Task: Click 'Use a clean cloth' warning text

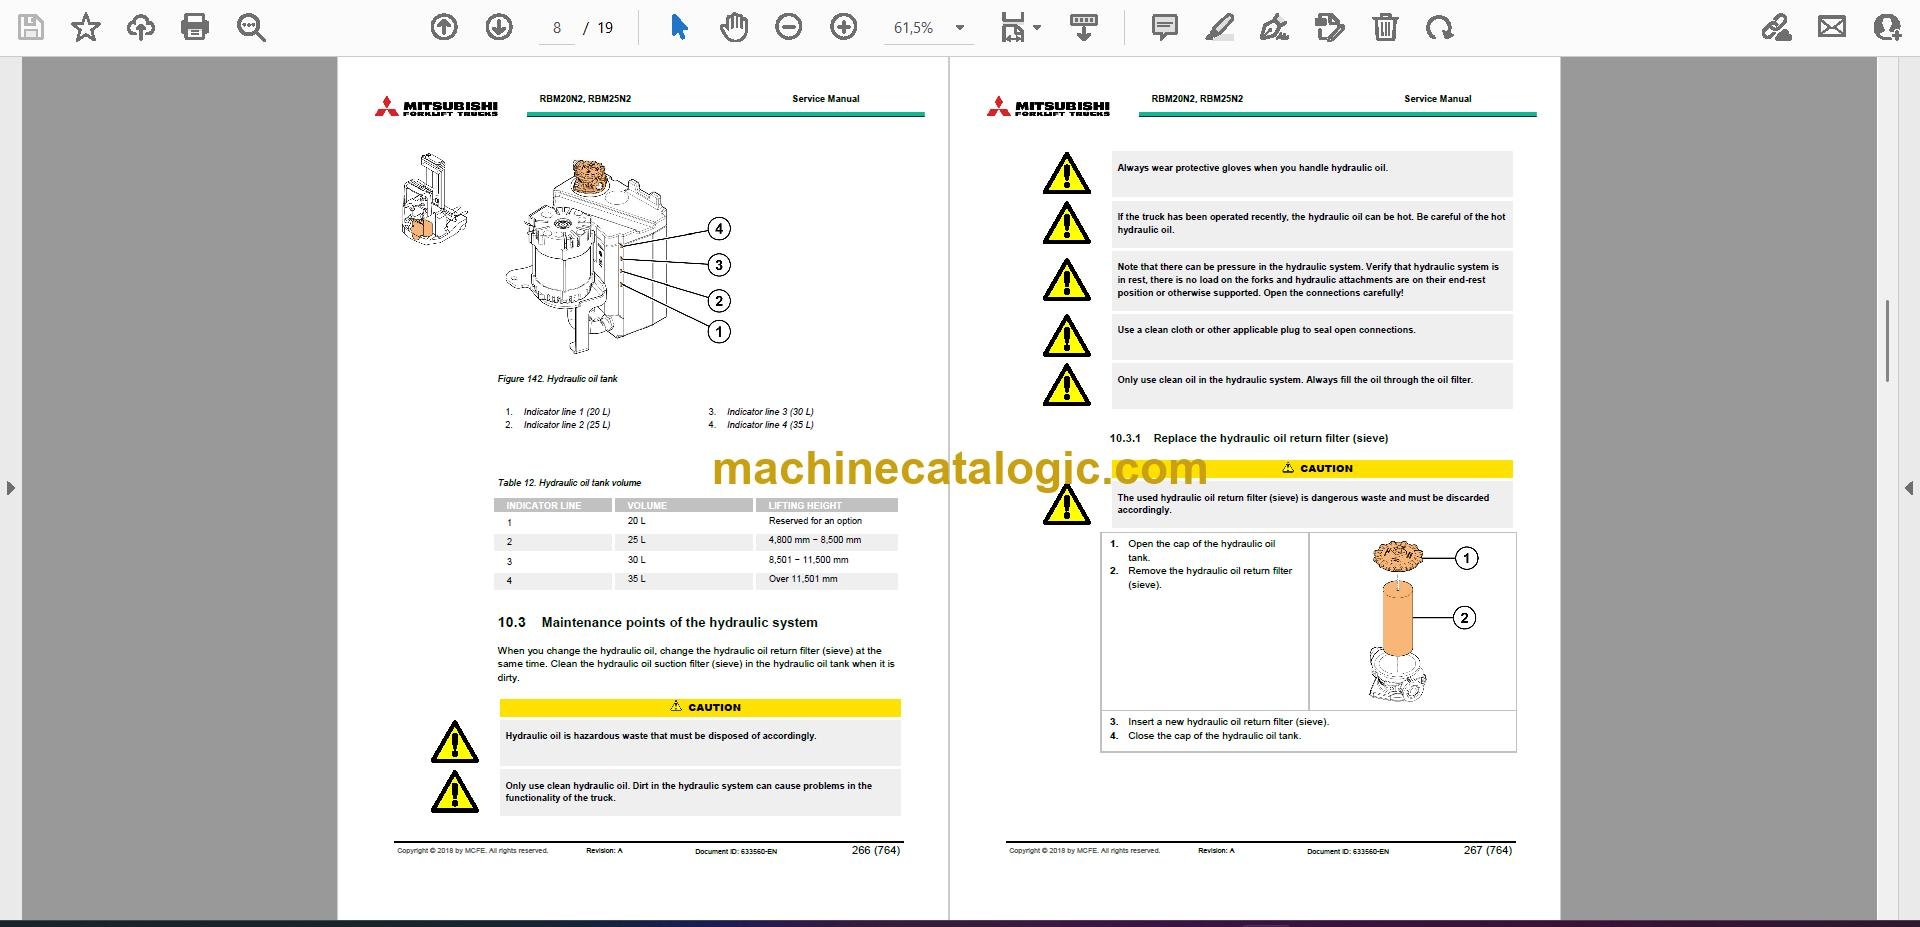Action: 1266,330
